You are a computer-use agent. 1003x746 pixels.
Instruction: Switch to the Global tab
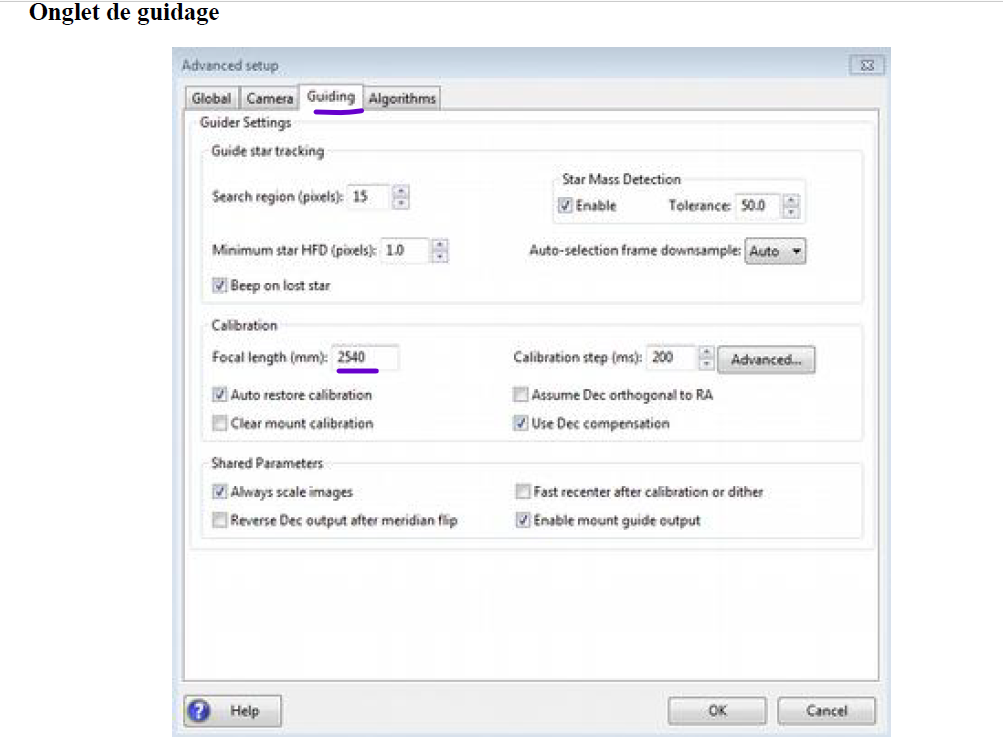[211, 99]
